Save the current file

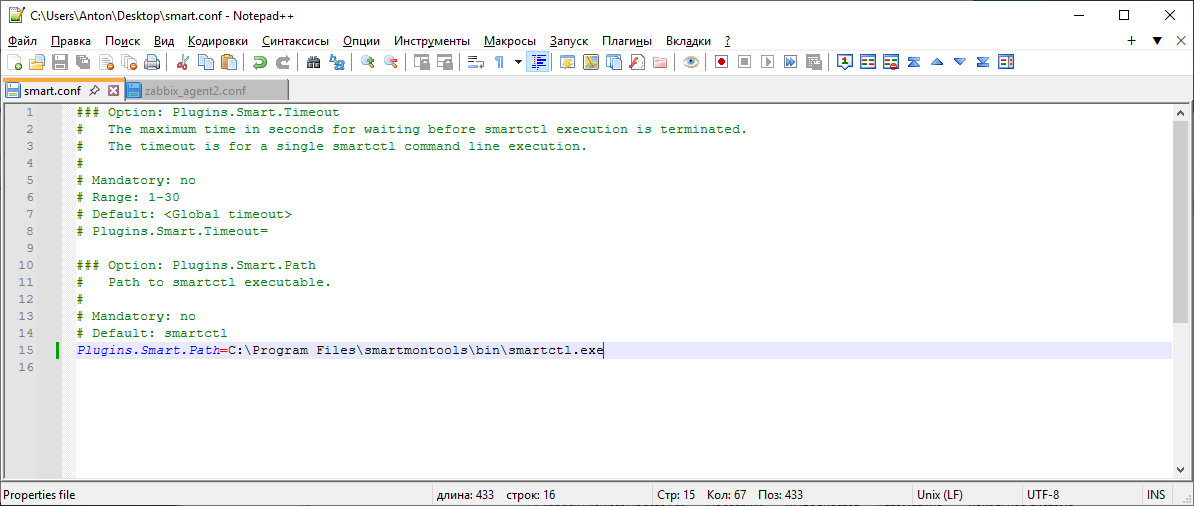[59, 62]
